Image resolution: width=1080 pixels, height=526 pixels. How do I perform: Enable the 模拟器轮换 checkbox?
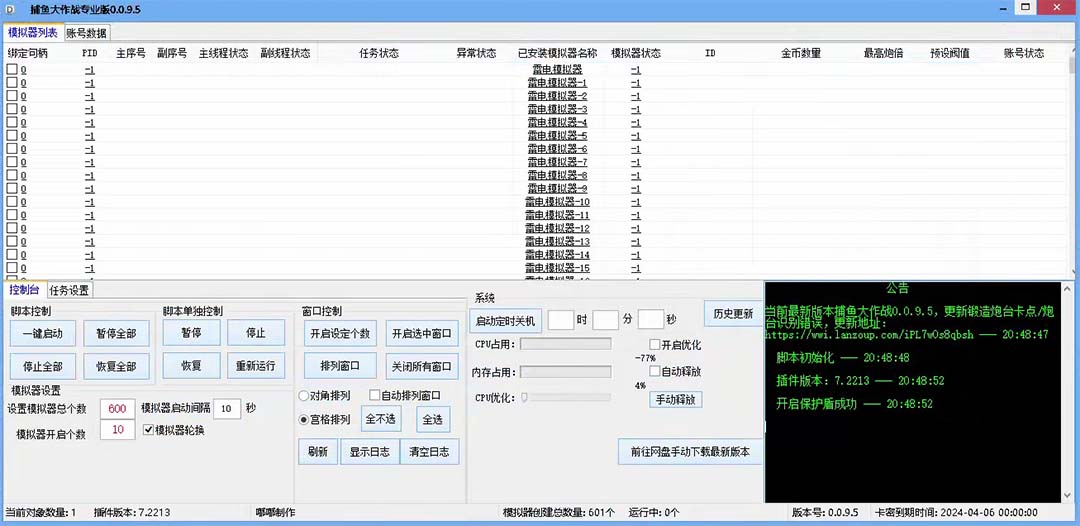[149, 431]
